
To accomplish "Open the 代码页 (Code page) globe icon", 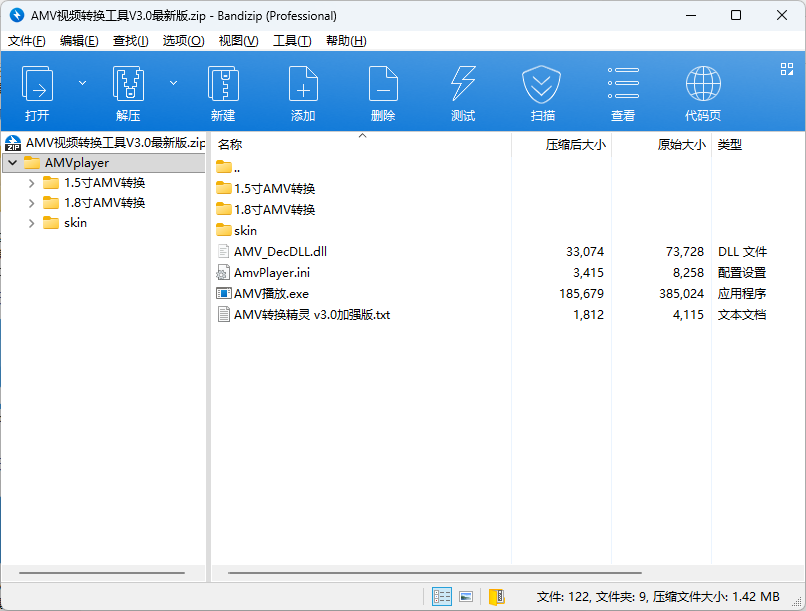I will [x=703, y=83].
